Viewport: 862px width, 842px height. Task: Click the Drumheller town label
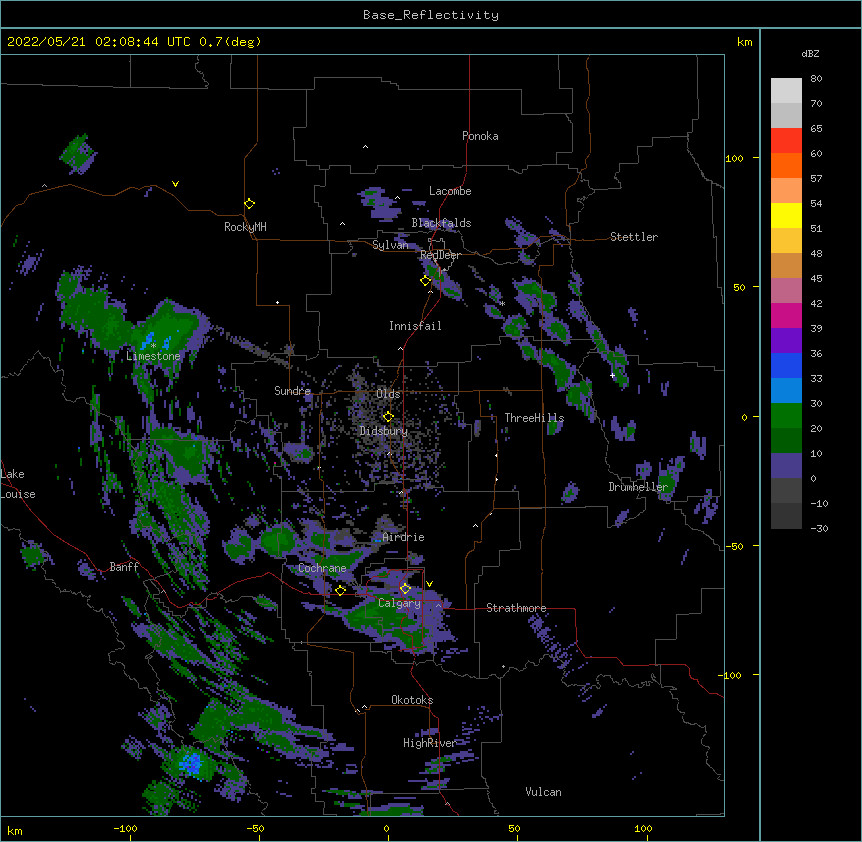point(638,487)
